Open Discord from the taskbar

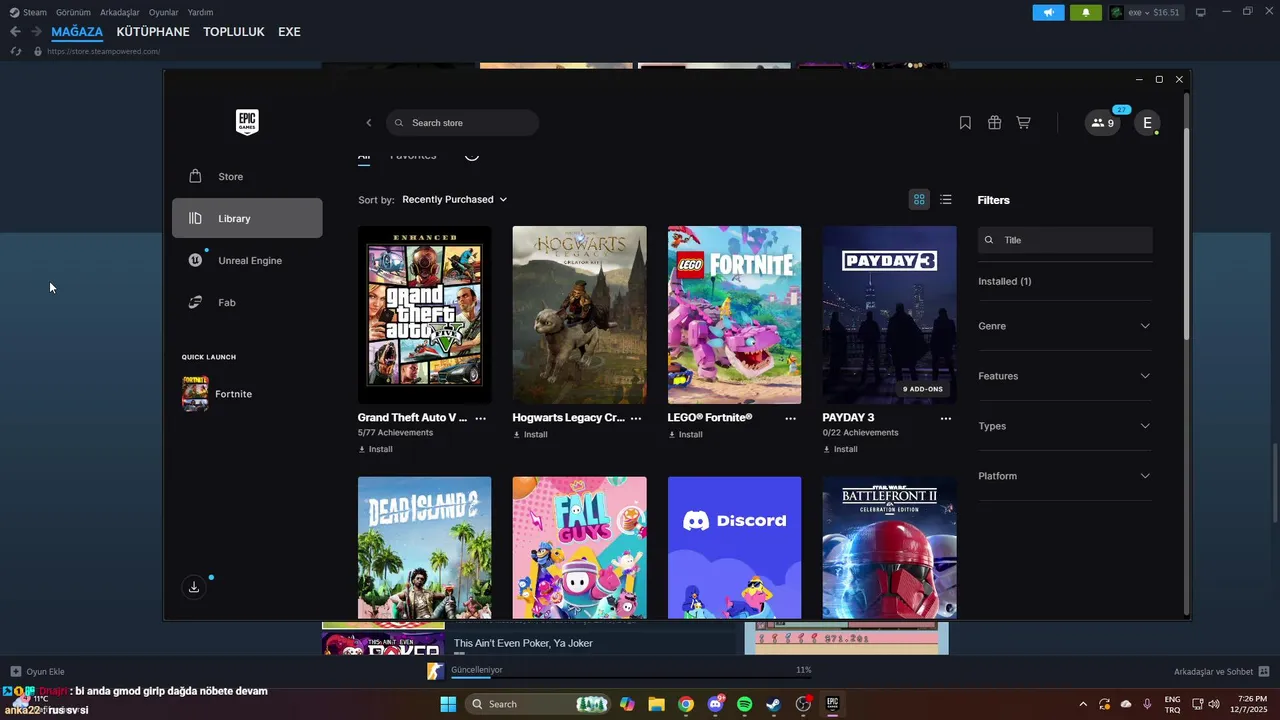715,704
